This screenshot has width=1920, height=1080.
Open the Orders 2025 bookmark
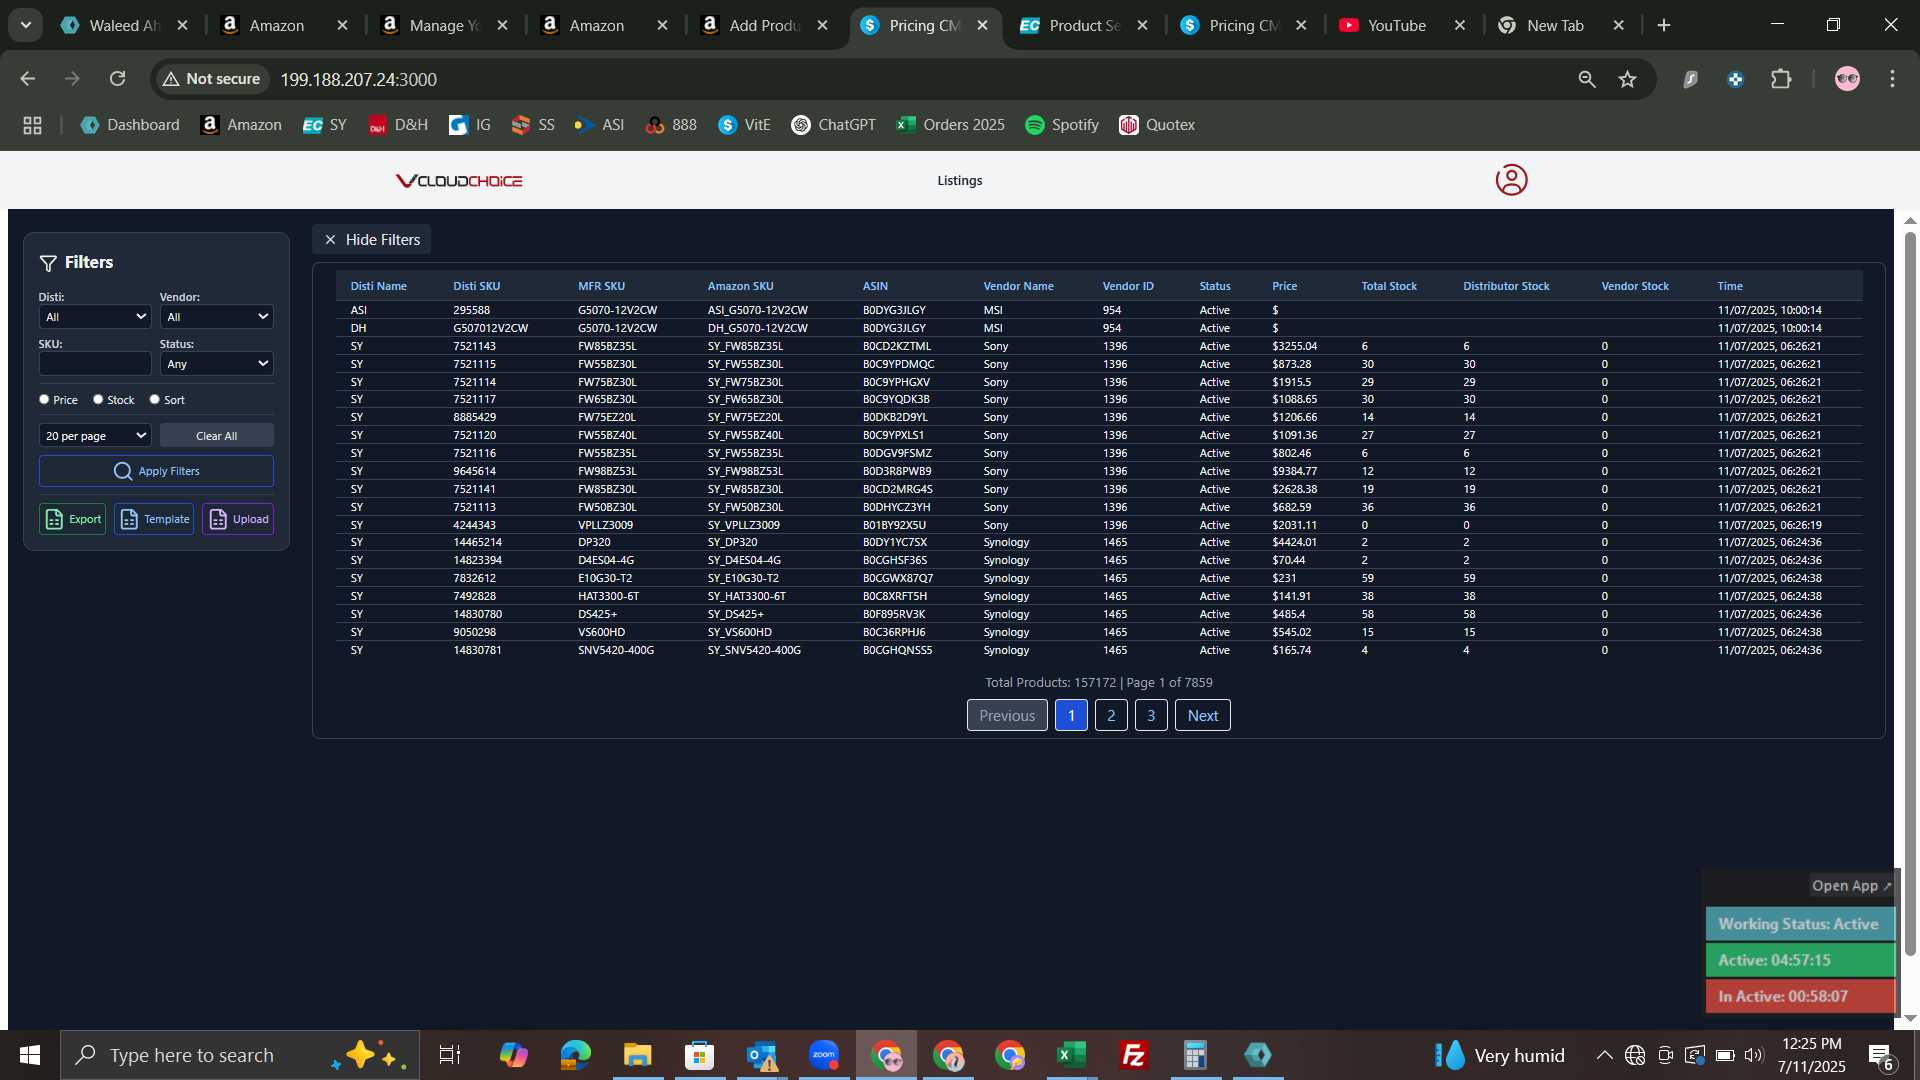[x=951, y=125]
